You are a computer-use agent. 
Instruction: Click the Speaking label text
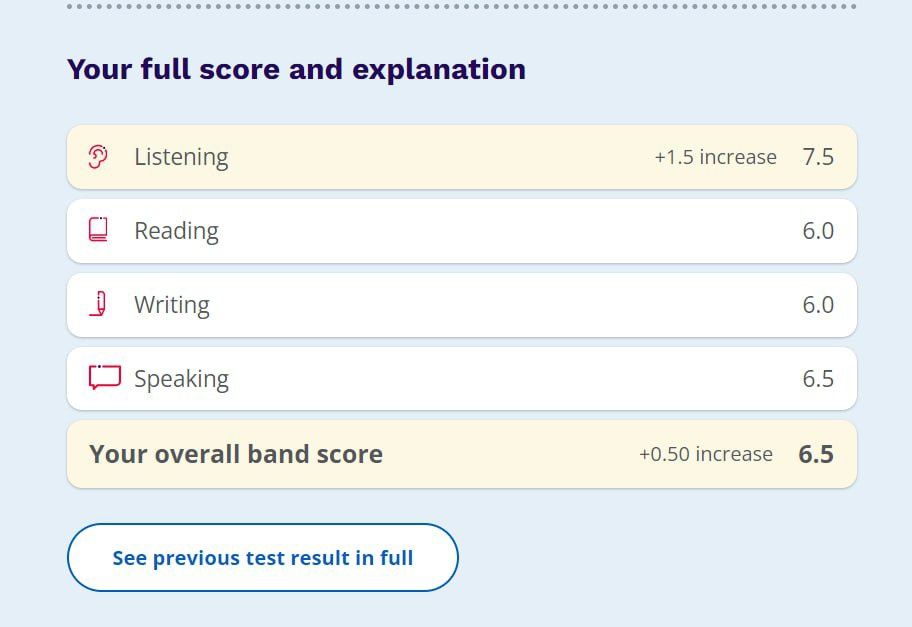[x=181, y=379]
